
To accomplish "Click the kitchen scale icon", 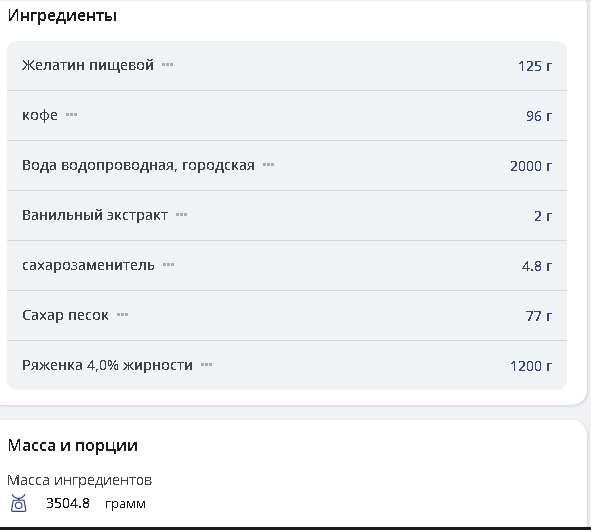I will [x=18, y=503].
